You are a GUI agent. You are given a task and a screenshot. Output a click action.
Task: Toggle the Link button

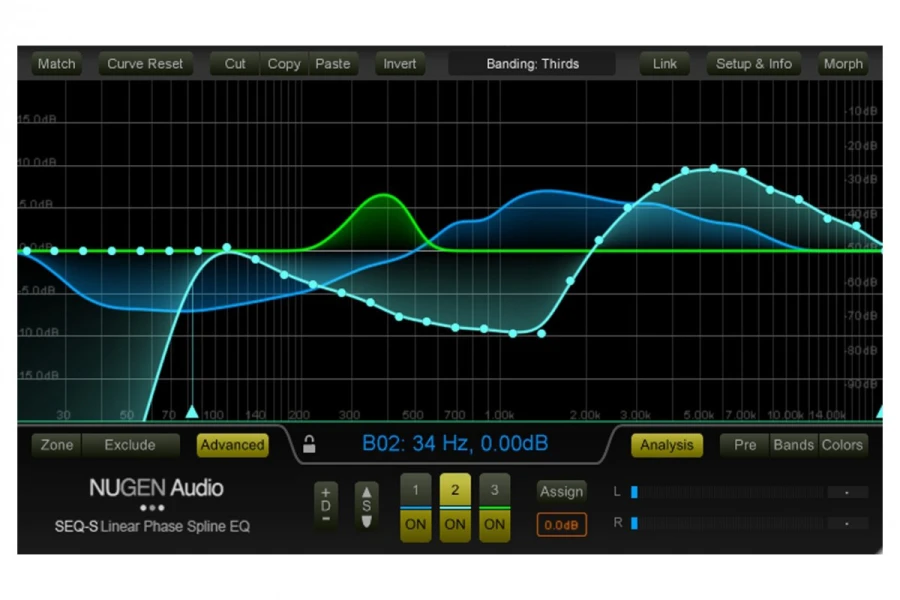tap(665, 64)
